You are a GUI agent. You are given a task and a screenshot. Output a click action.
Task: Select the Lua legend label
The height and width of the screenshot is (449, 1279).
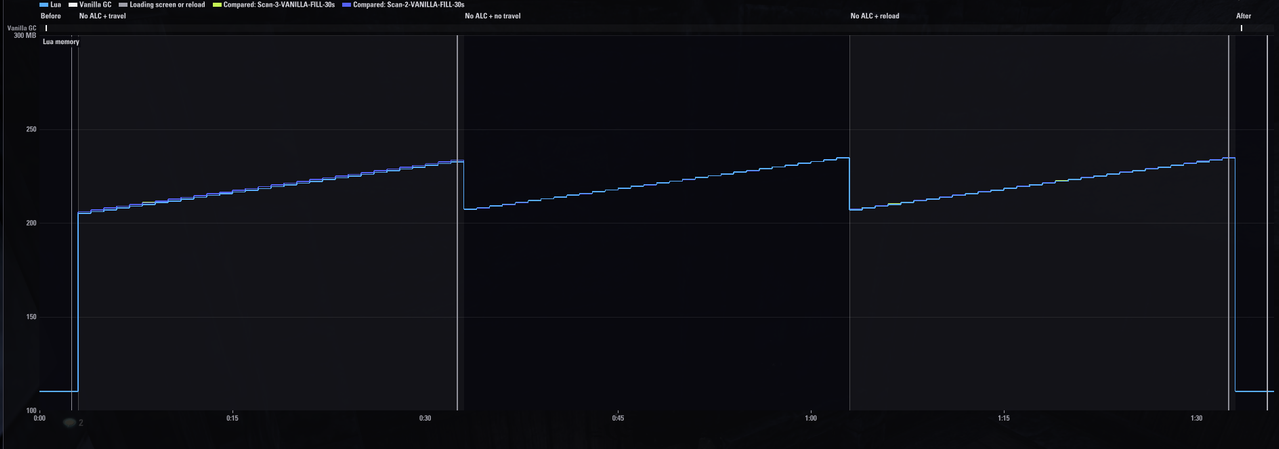pos(56,5)
